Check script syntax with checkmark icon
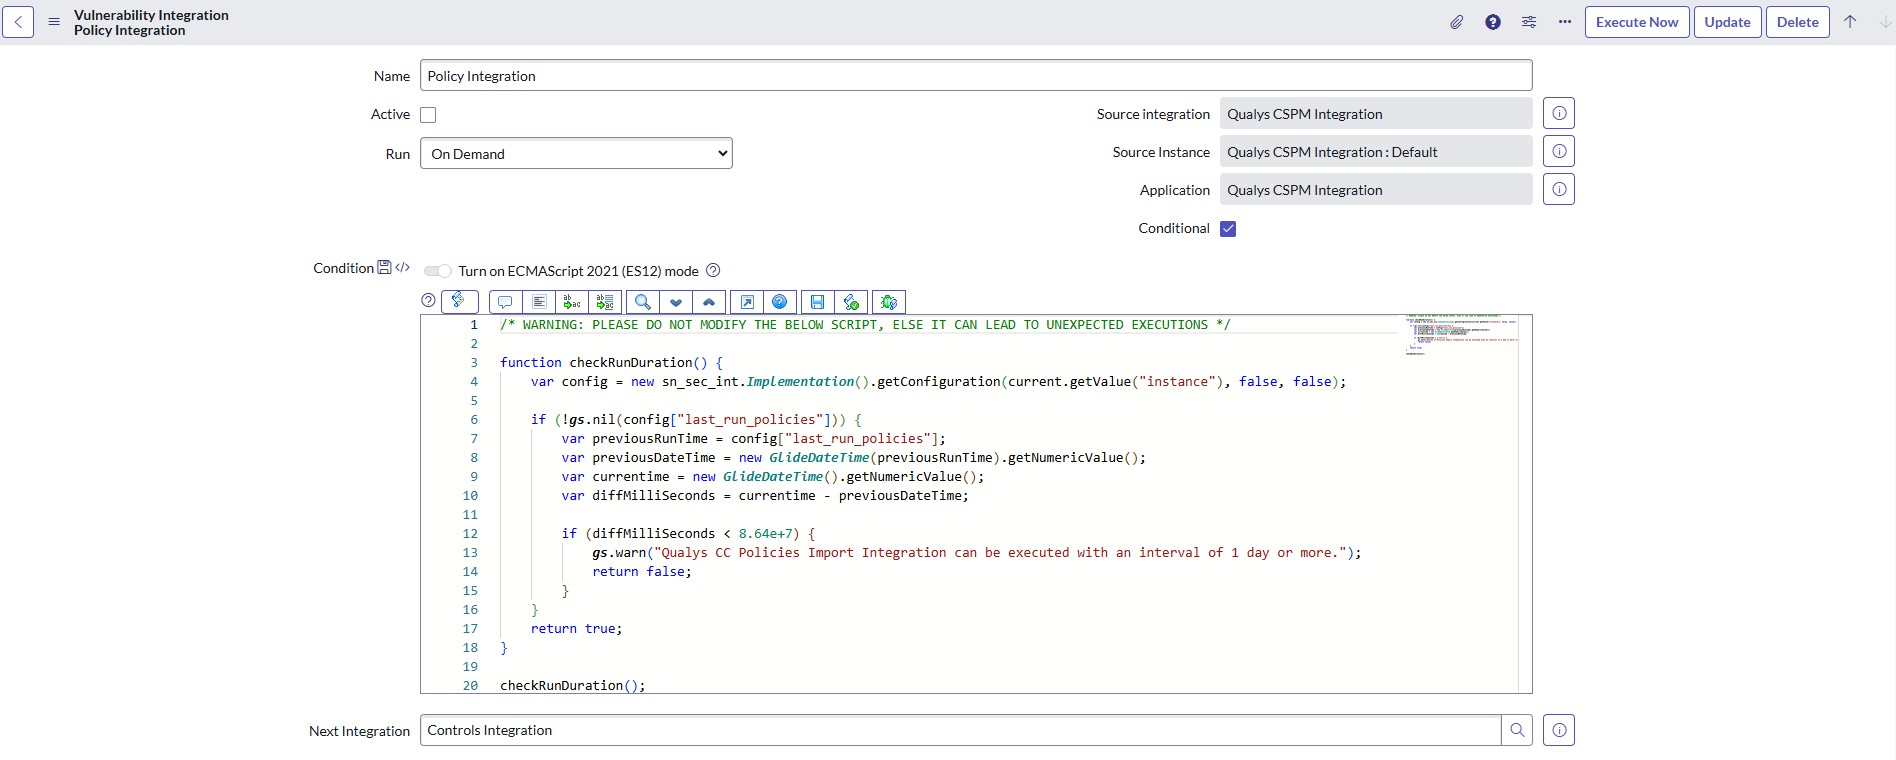 click(x=851, y=302)
